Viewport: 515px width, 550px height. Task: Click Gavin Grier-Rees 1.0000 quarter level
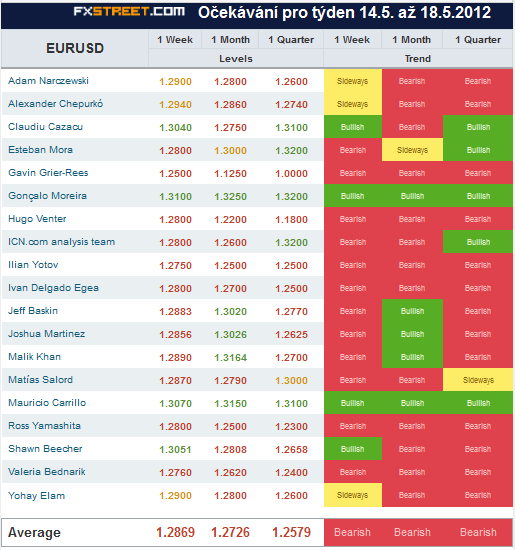(291, 174)
